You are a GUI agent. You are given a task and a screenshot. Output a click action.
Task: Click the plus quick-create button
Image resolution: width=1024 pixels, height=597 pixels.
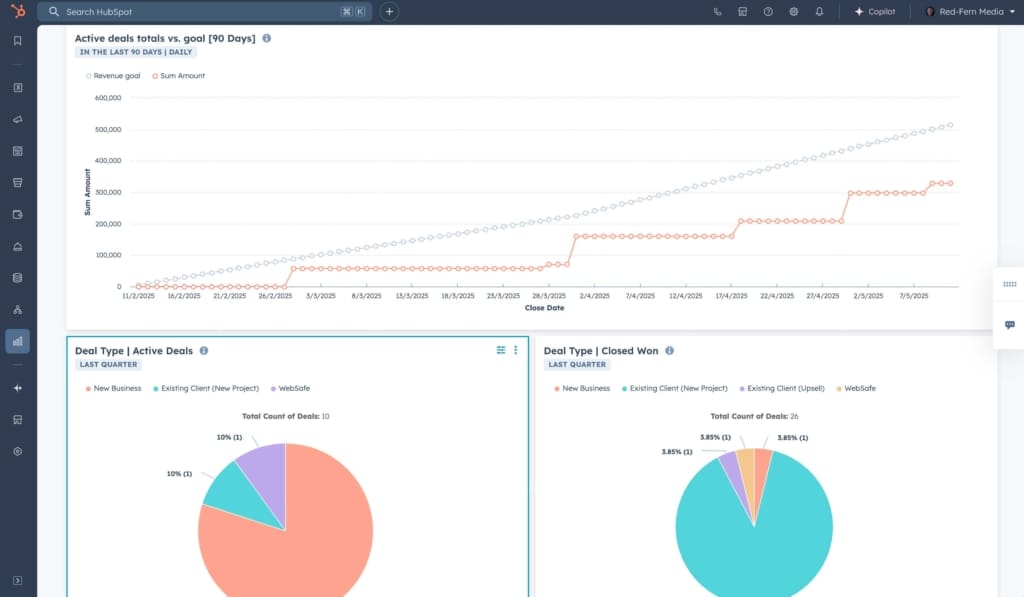coord(389,12)
